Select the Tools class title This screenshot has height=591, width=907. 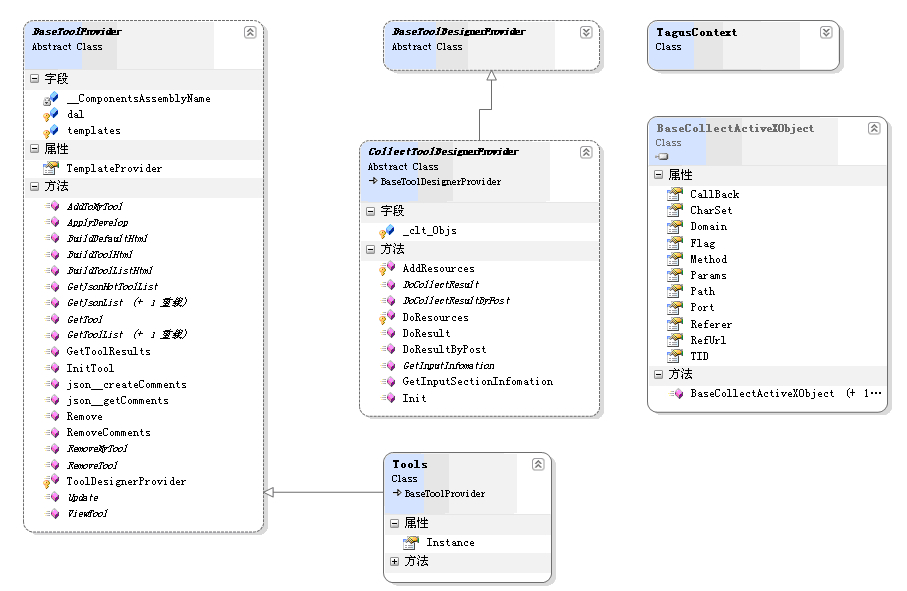click(x=410, y=464)
